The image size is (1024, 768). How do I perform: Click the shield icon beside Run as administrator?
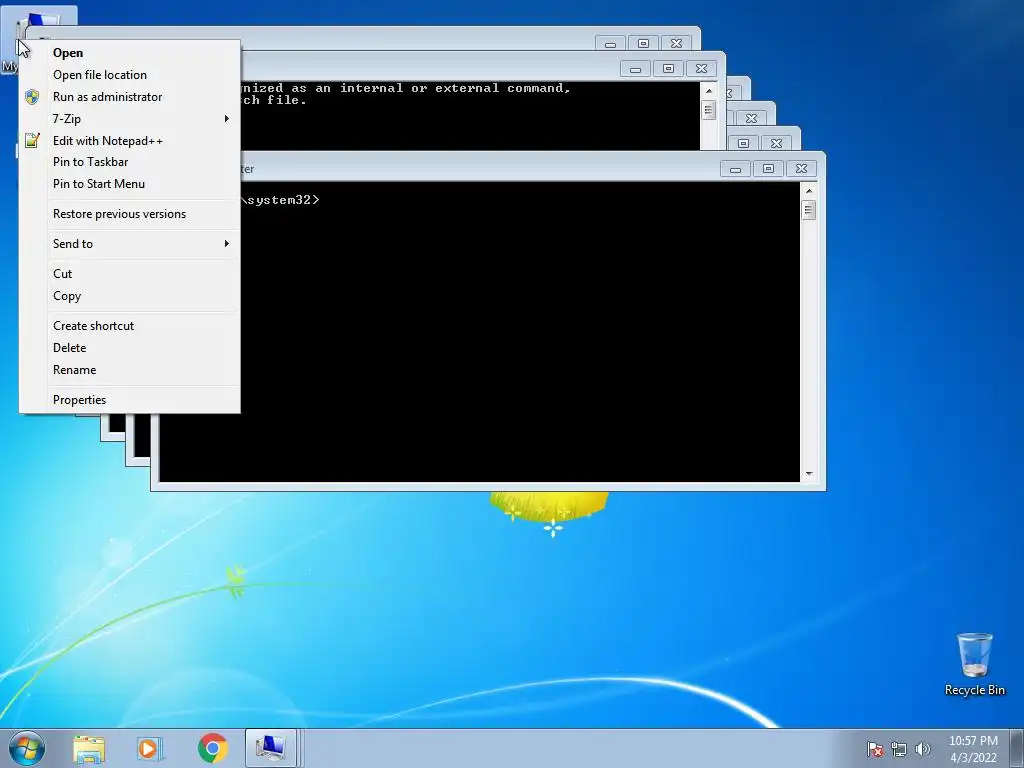[32, 97]
